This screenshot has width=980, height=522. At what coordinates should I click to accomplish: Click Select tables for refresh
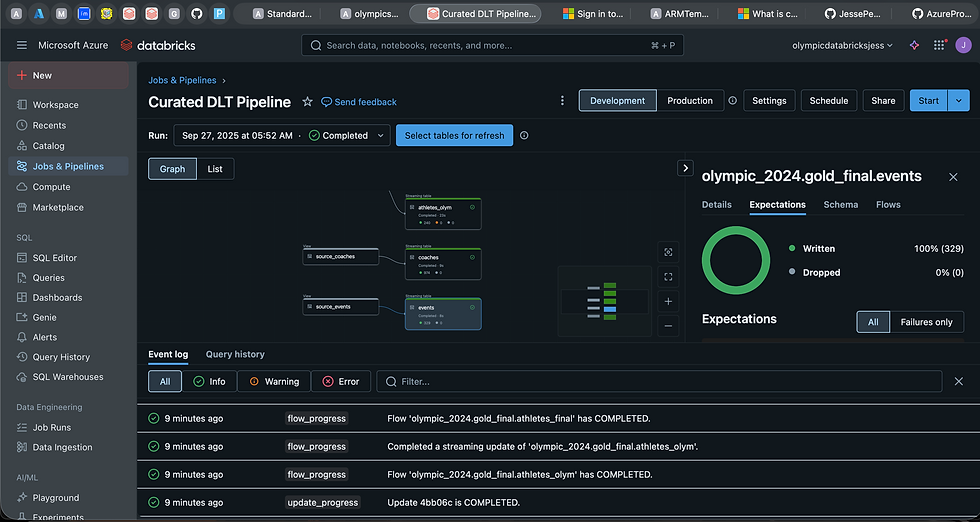(454, 136)
